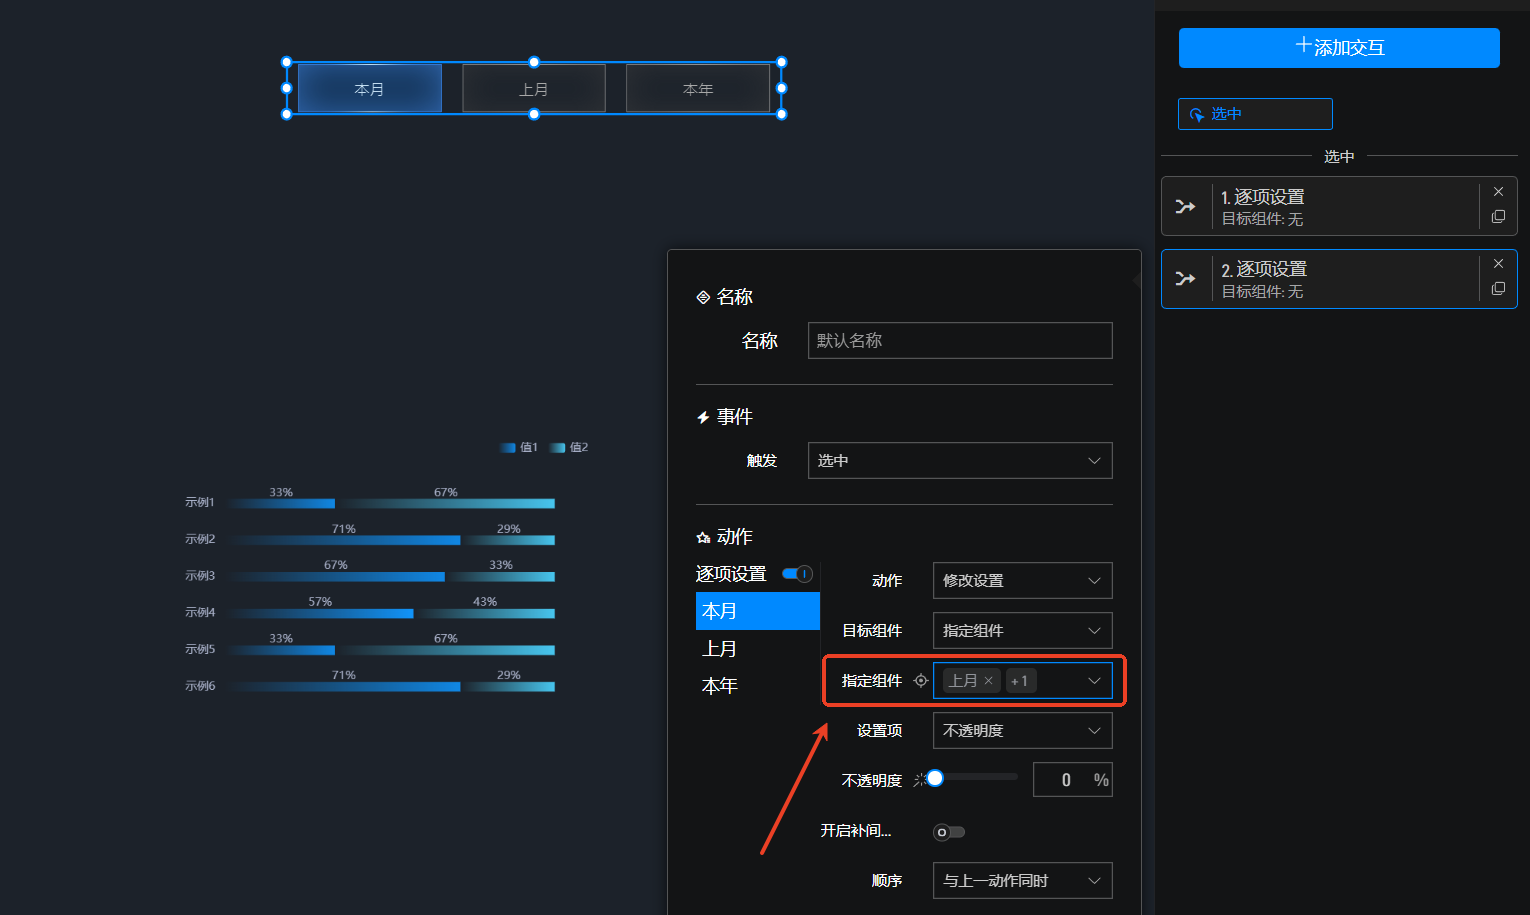Enable the 开启补间 toggle
This screenshot has width=1530, height=915.
click(948, 832)
